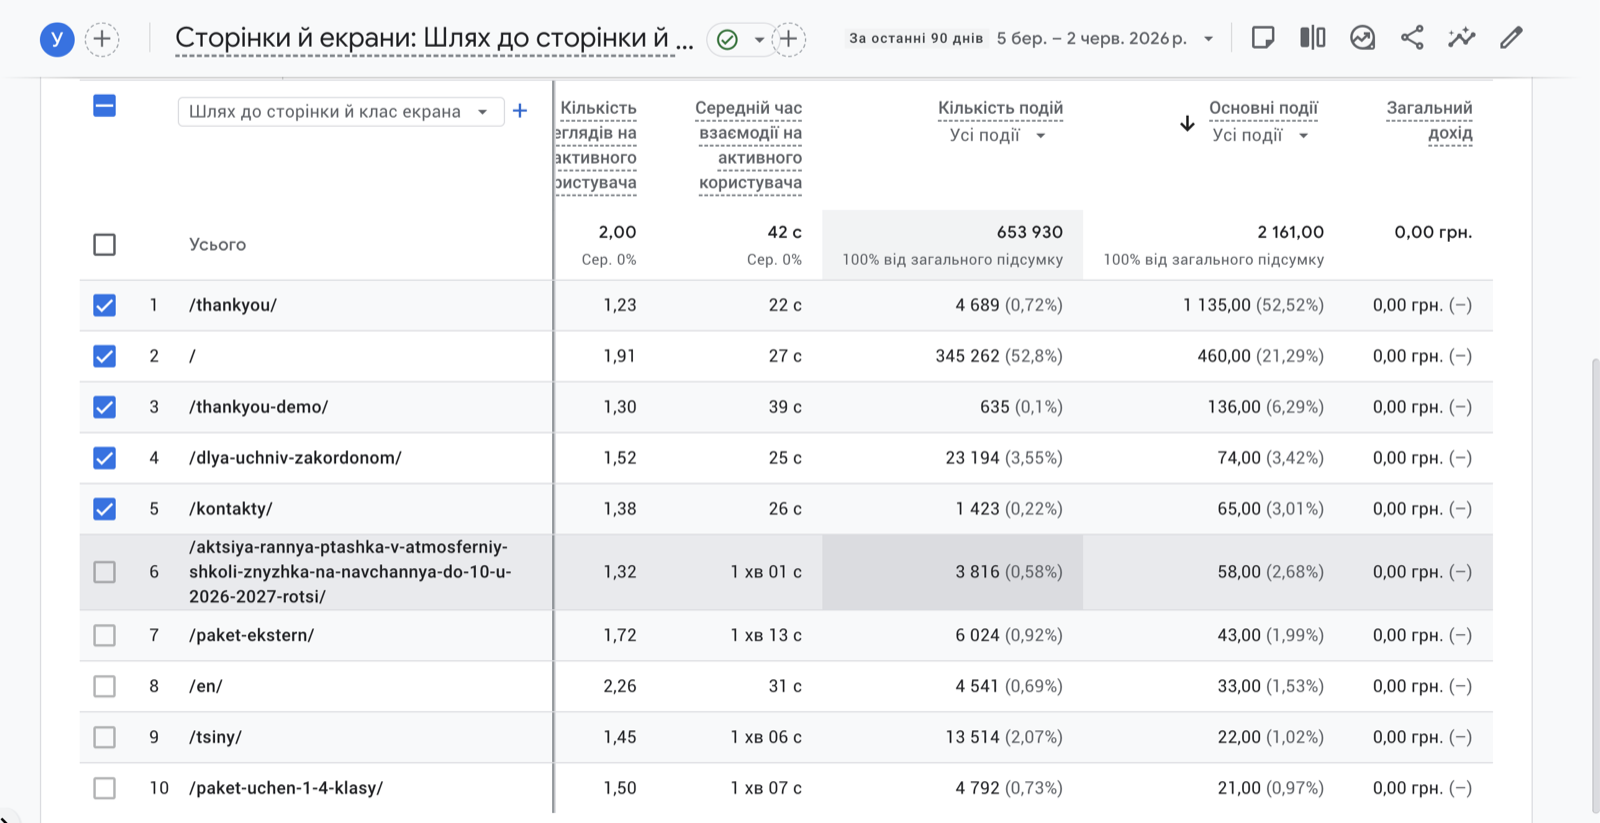Click the 345 262 (52,8%) cell

(999, 356)
